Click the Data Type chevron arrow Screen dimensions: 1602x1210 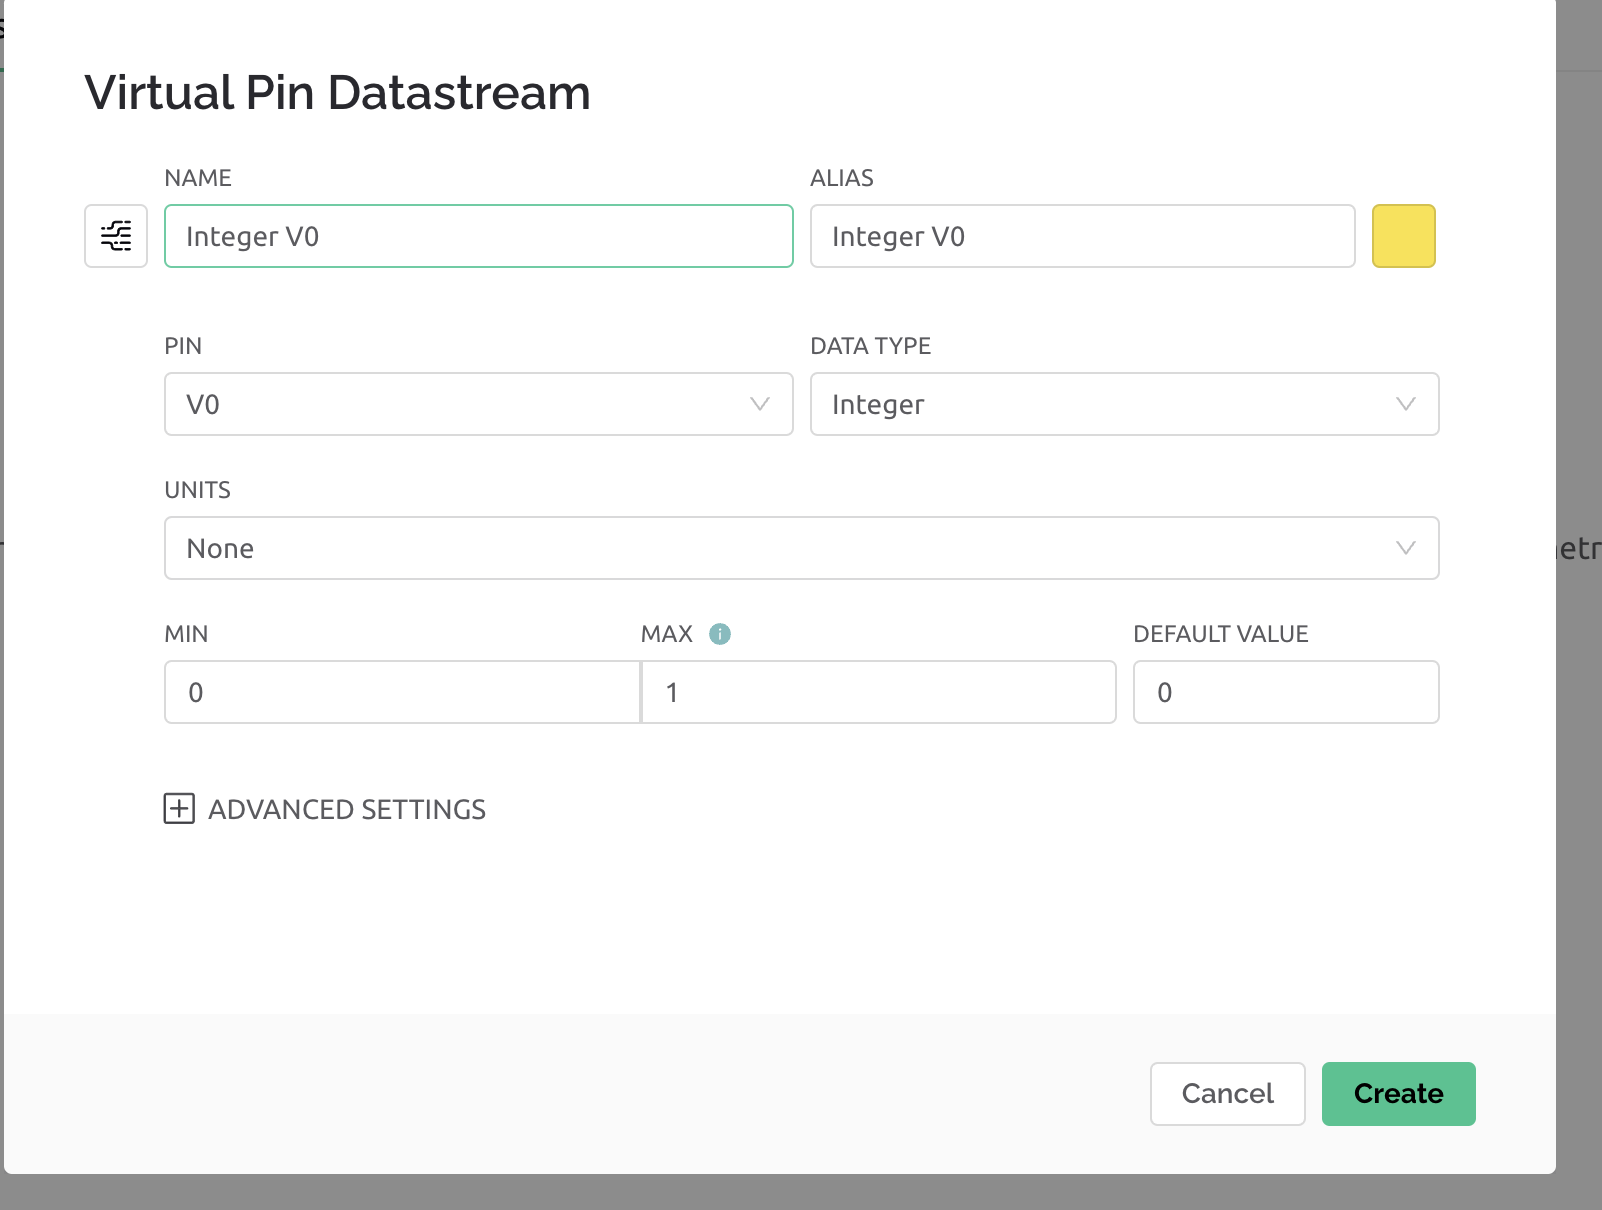pyautogui.click(x=1405, y=404)
